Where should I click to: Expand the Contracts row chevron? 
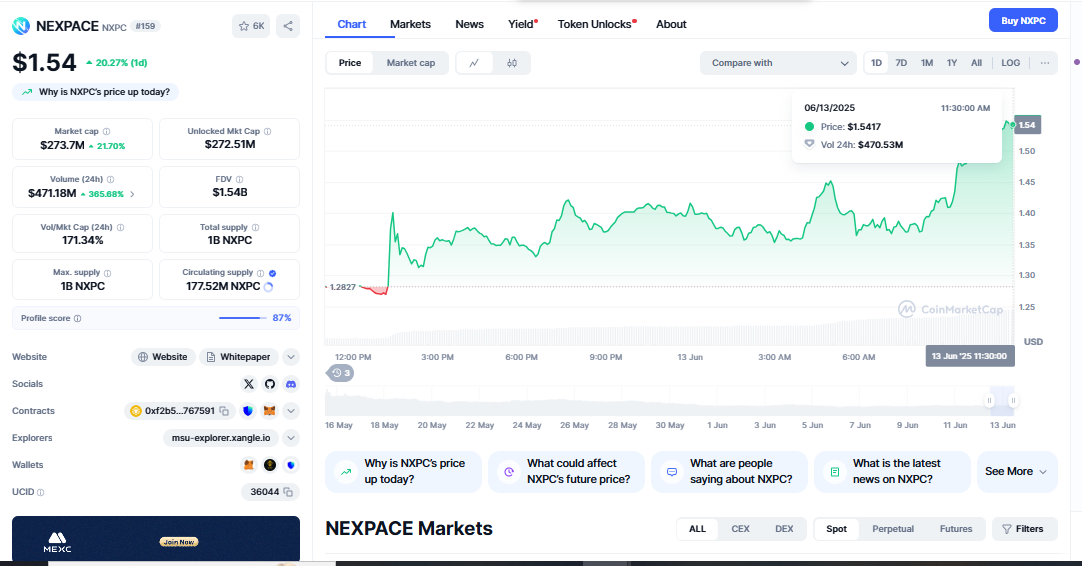[x=291, y=411]
